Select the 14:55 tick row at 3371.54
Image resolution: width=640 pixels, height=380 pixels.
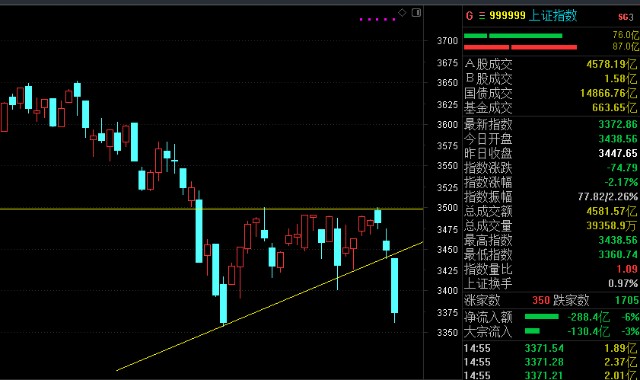point(551,348)
